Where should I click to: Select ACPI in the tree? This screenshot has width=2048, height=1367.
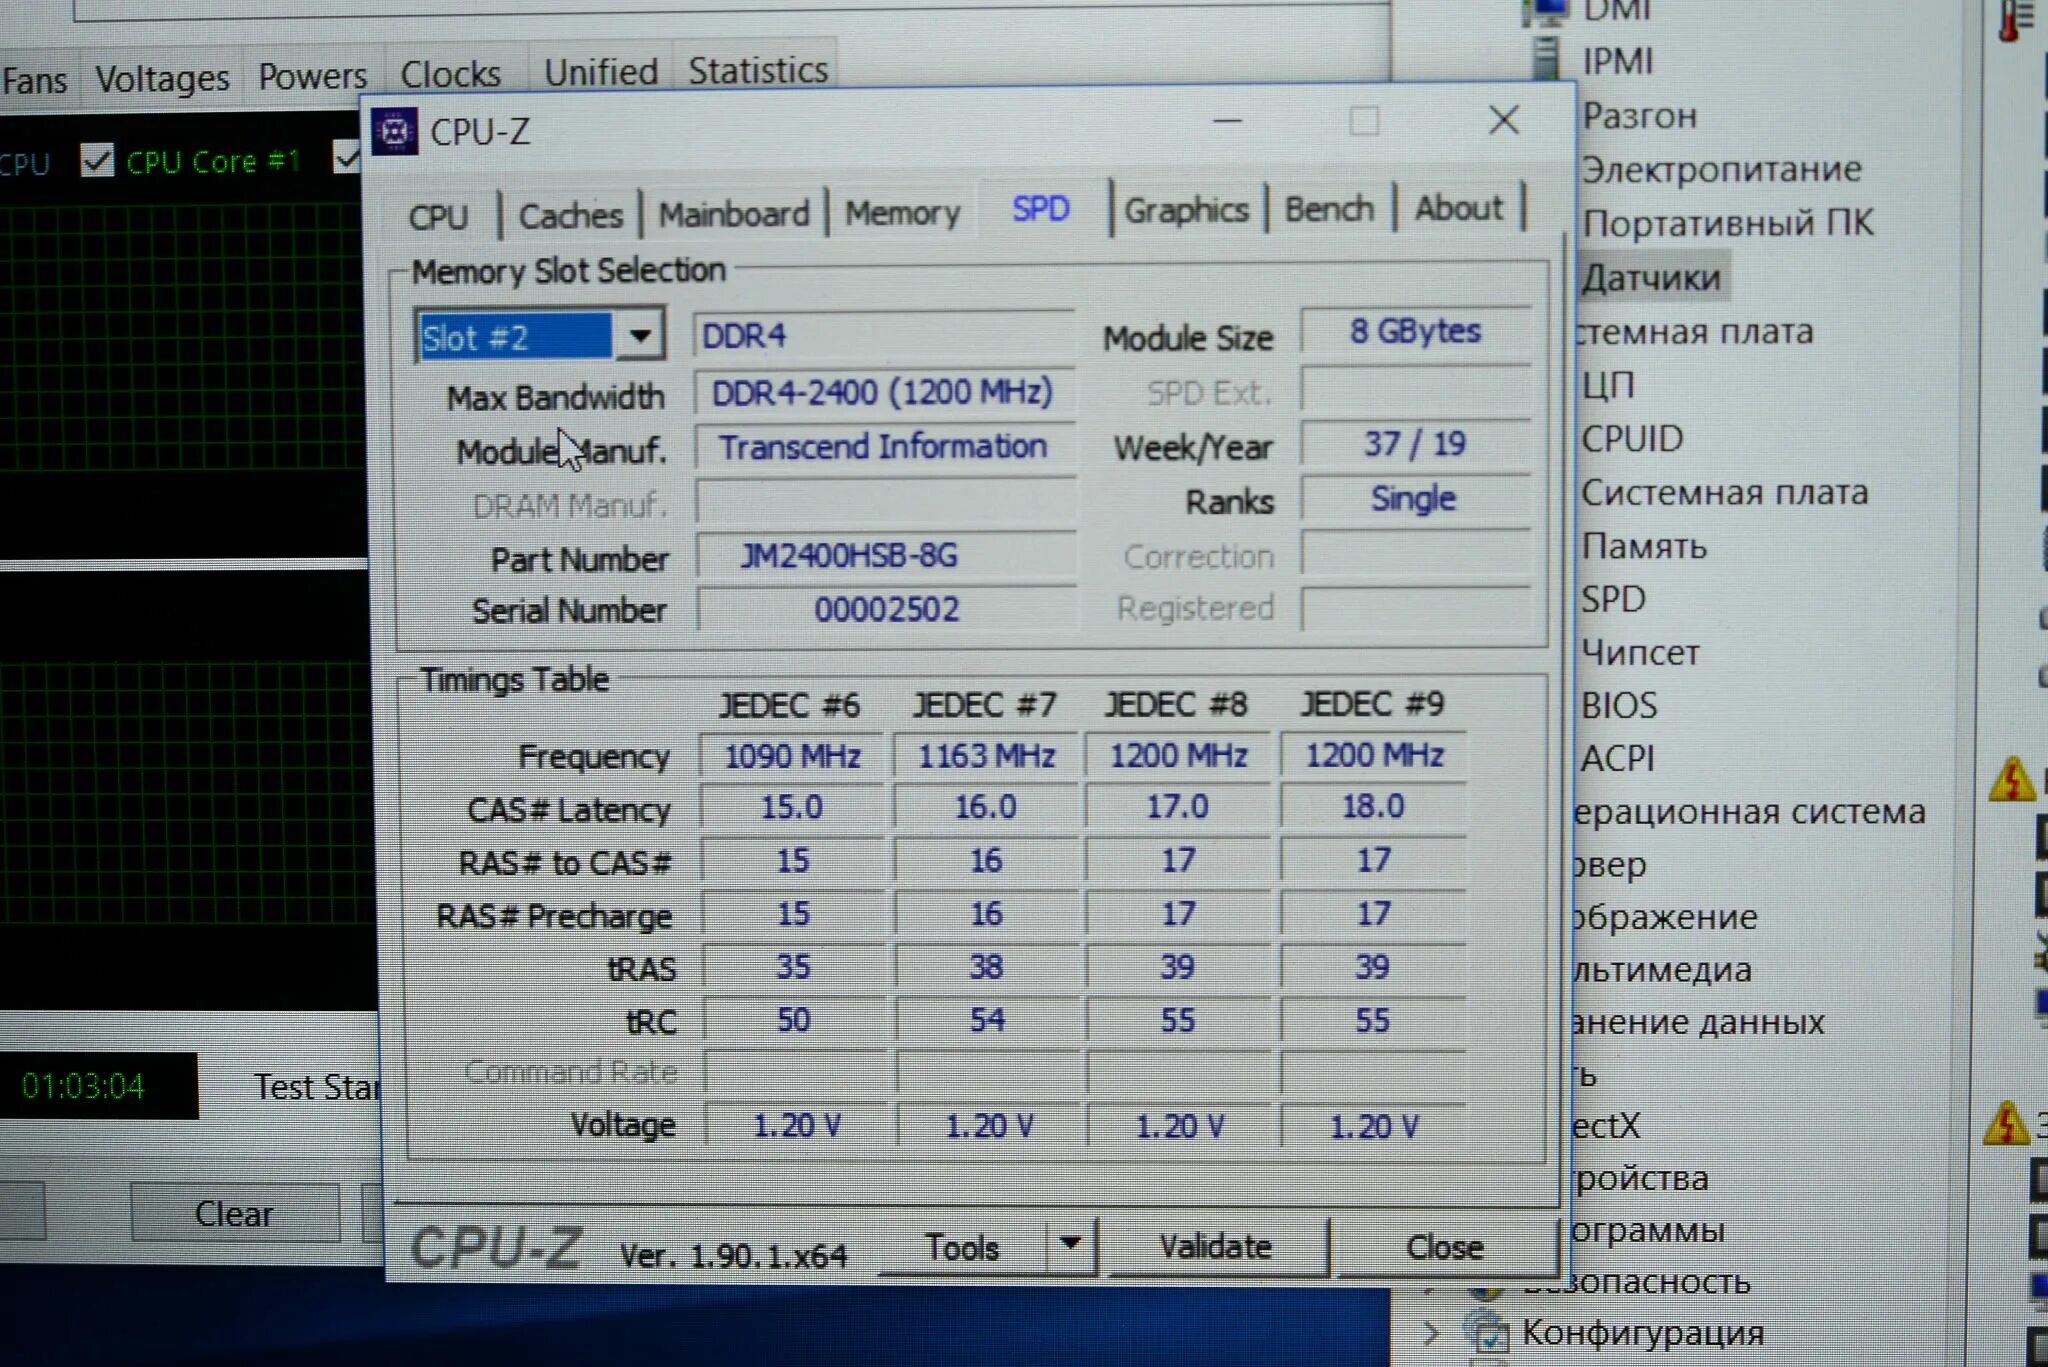click(x=1617, y=758)
